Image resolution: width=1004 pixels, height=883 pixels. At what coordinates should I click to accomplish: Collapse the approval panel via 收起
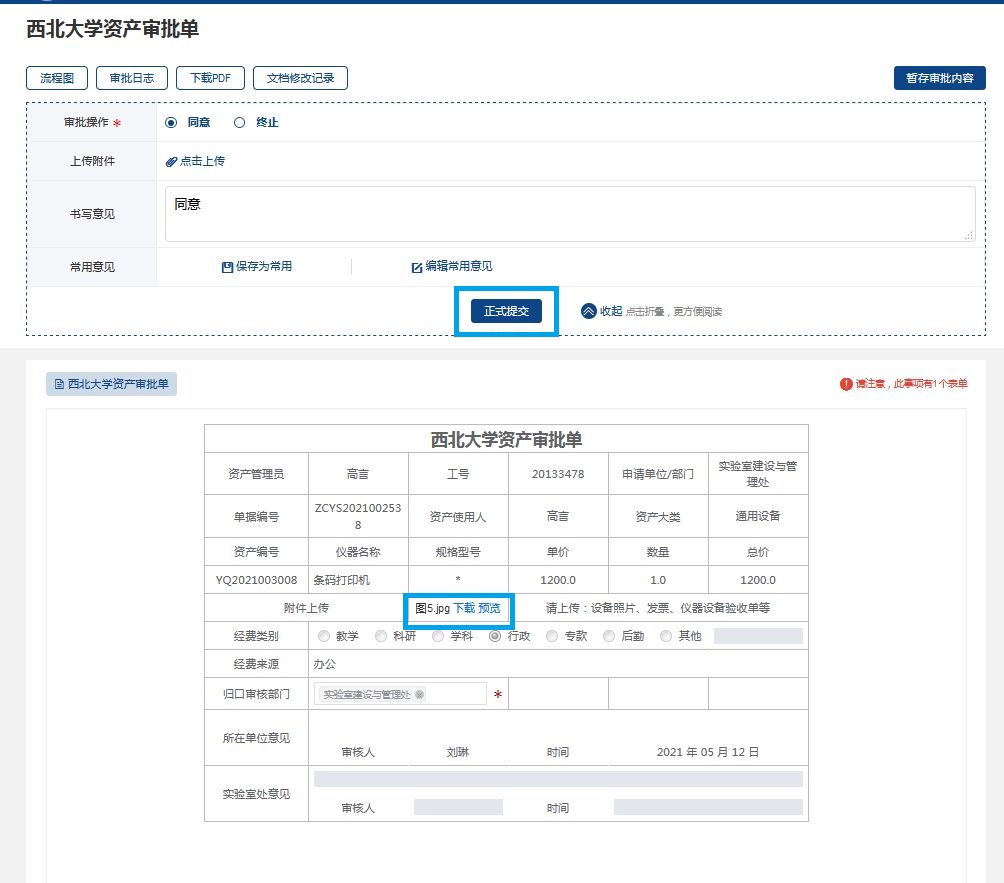[x=611, y=311]
